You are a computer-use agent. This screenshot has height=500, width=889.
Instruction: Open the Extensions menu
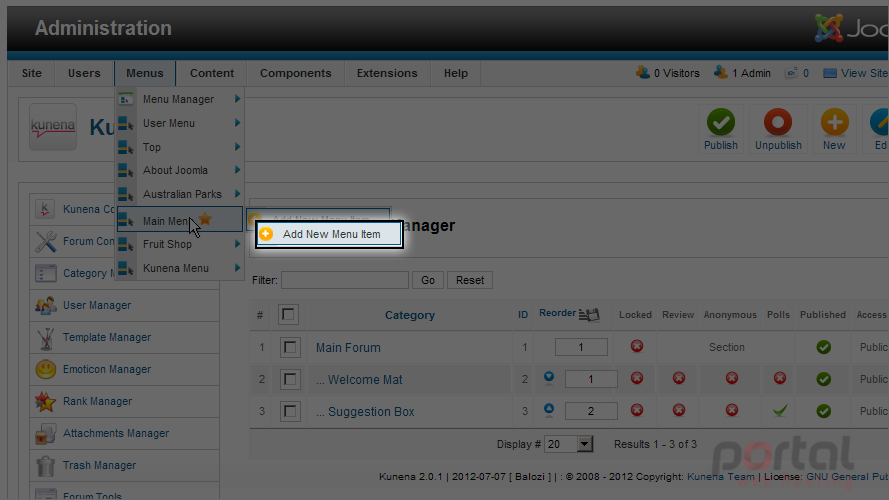click(x=387, y=73)
